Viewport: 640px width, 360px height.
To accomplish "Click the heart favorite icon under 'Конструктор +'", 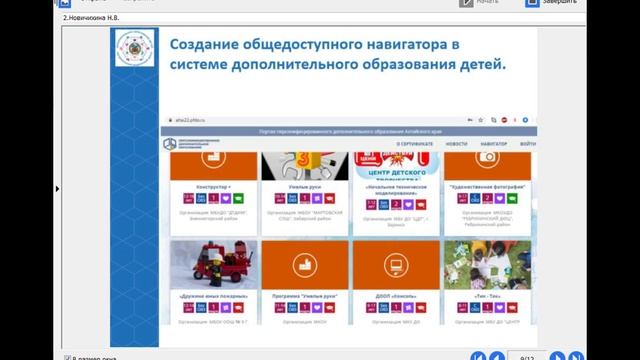I will coord(226,198).
